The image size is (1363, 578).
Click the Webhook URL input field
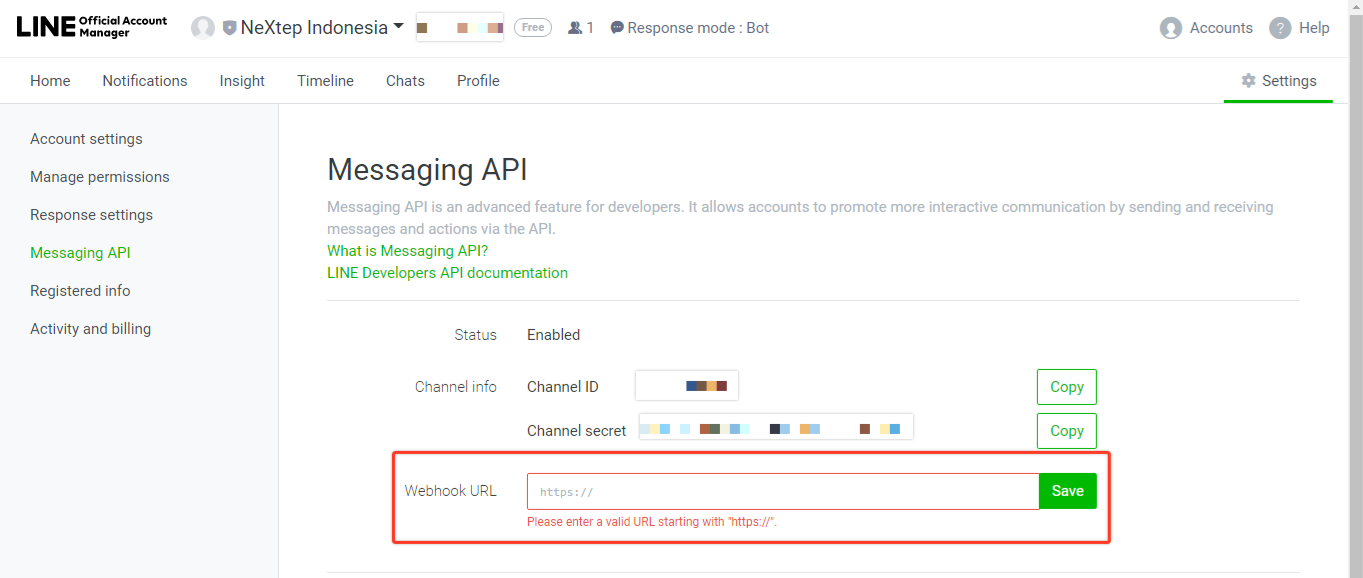click(x=783, y=491)
